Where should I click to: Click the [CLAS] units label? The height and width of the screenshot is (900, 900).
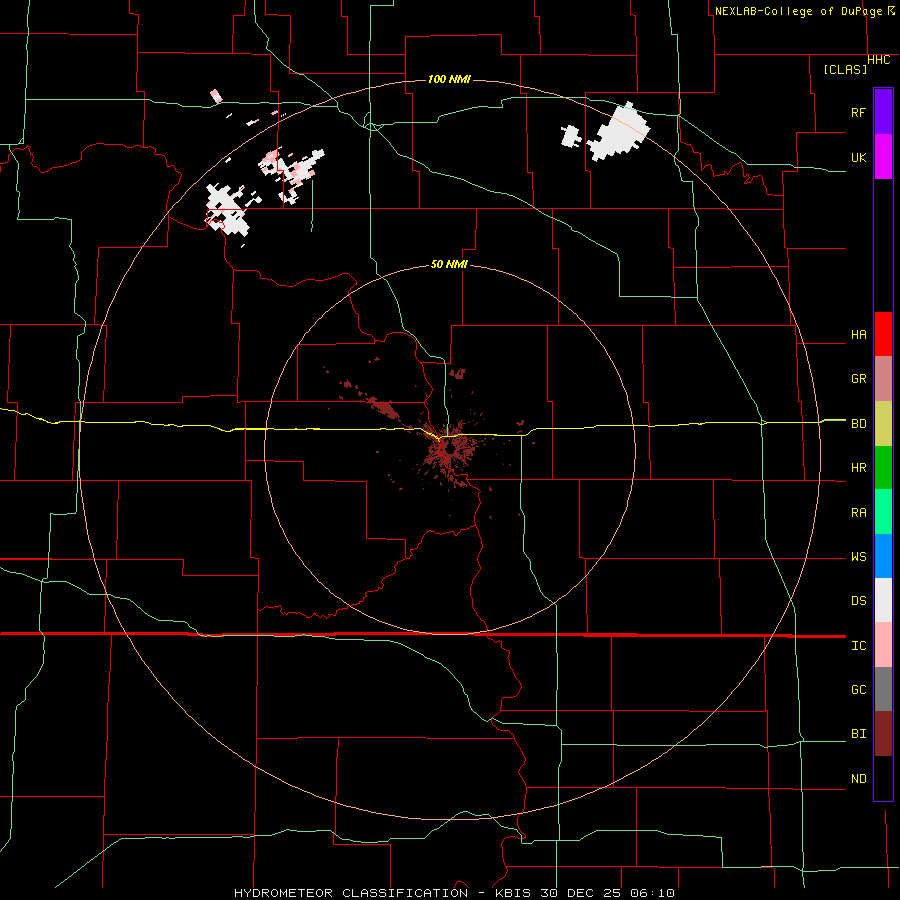click(845, 69)
